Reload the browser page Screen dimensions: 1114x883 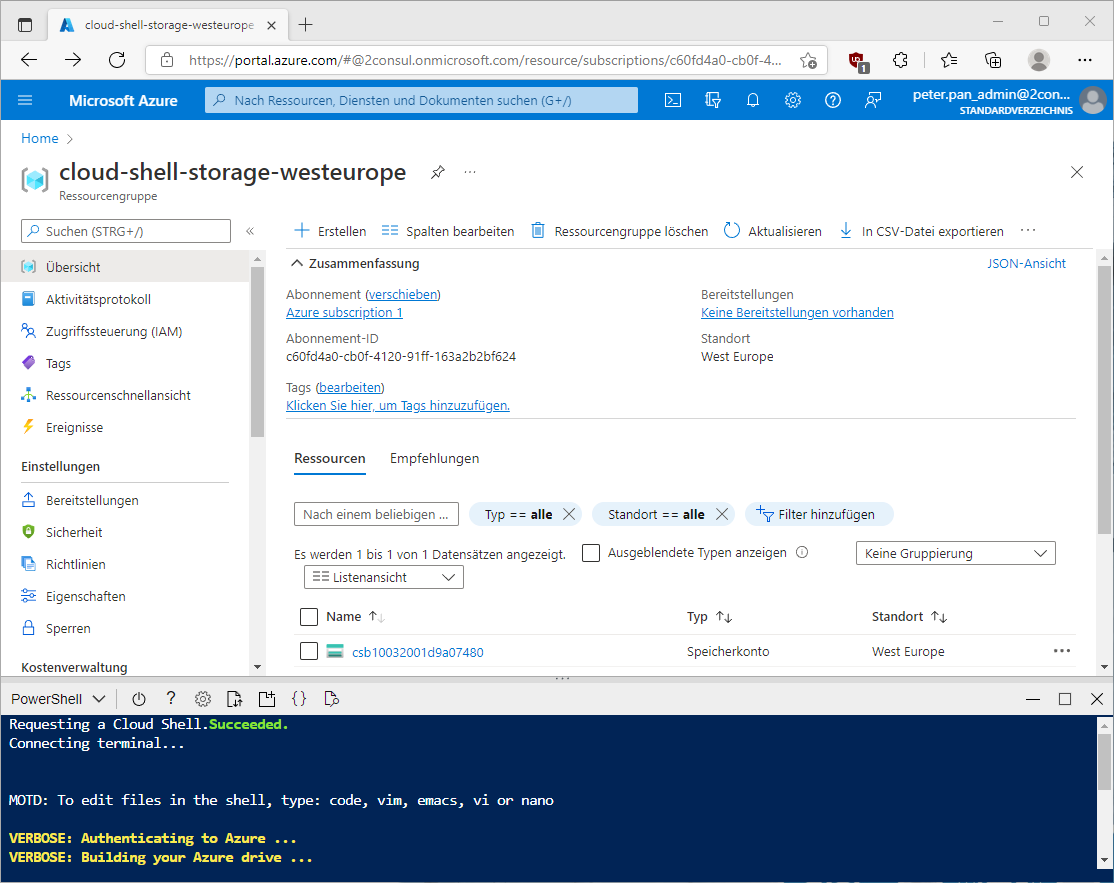pos(117,60)
